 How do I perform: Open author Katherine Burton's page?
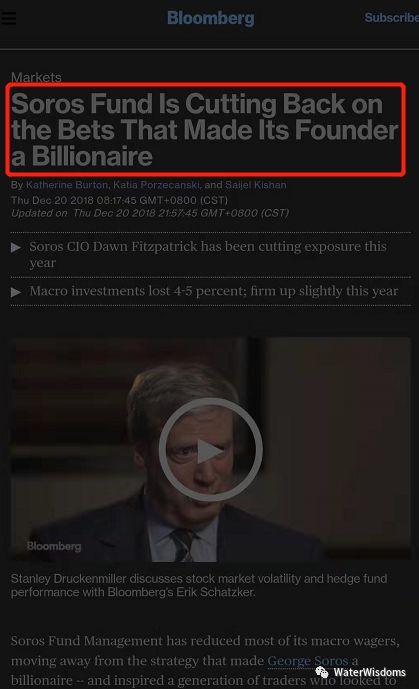point(67,185)
